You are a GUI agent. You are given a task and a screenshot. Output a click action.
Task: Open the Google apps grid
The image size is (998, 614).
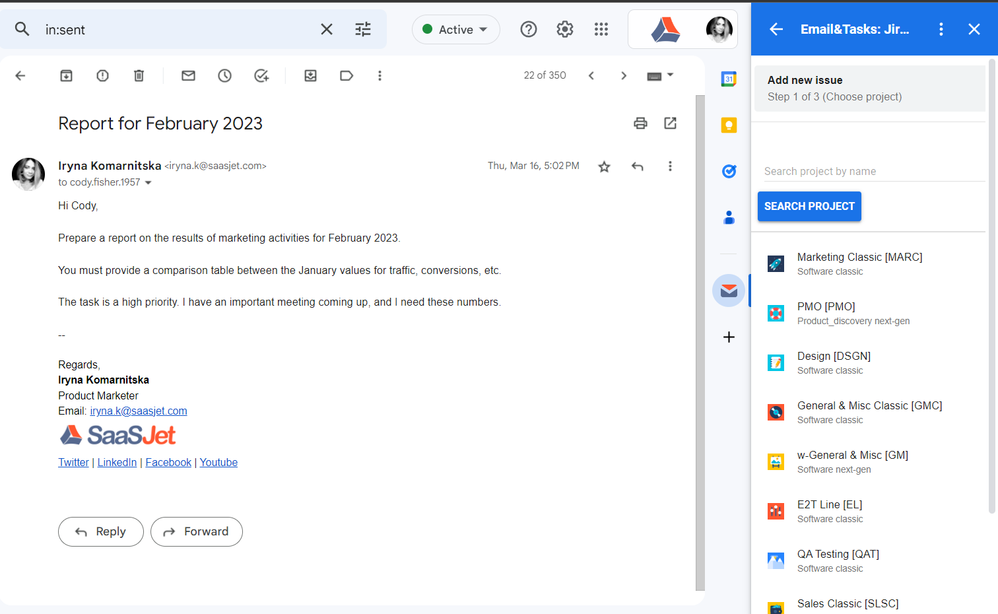[x=601, y=29]
